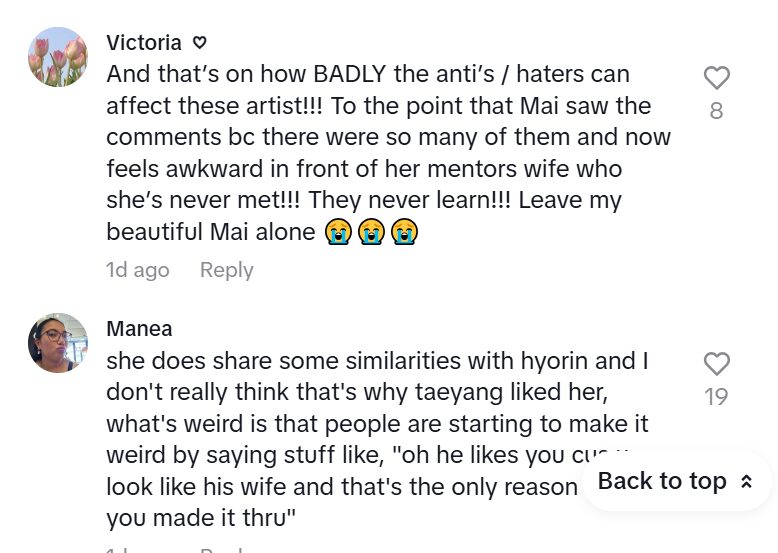Click the like count 19 on Manea's comment
Viewport: 778px width, 553px height.
716,397
